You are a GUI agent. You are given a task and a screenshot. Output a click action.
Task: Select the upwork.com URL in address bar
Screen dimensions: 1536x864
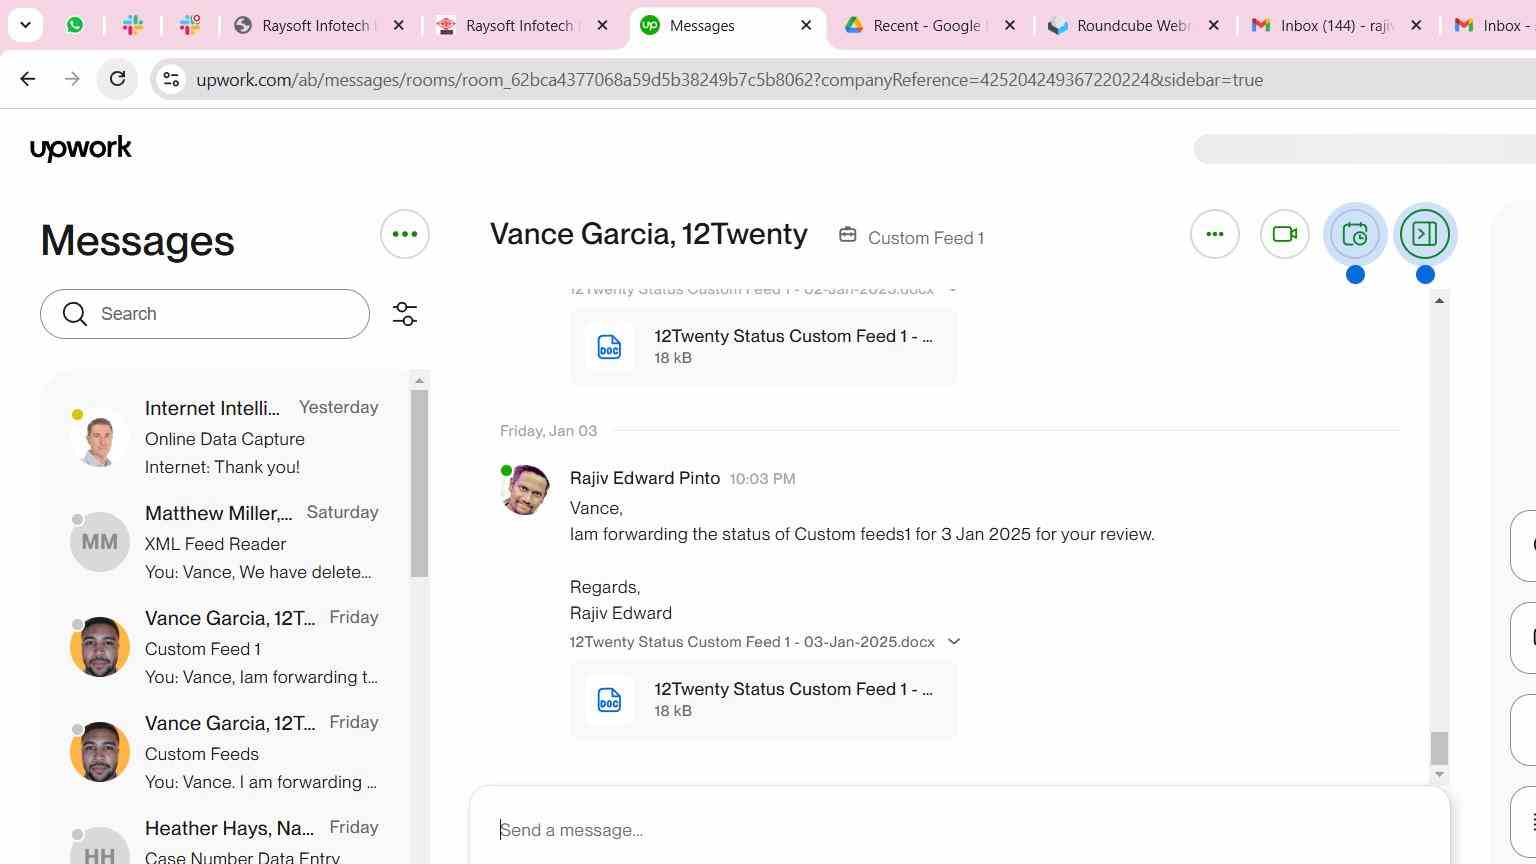(730, 80)
